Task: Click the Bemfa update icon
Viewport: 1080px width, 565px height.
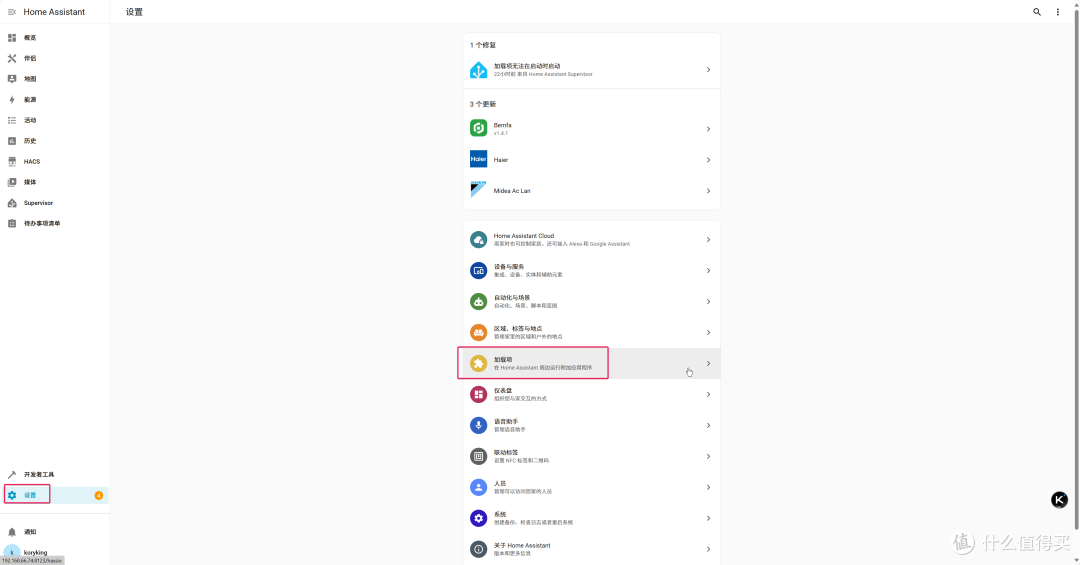Action: [x=478, y=128]
